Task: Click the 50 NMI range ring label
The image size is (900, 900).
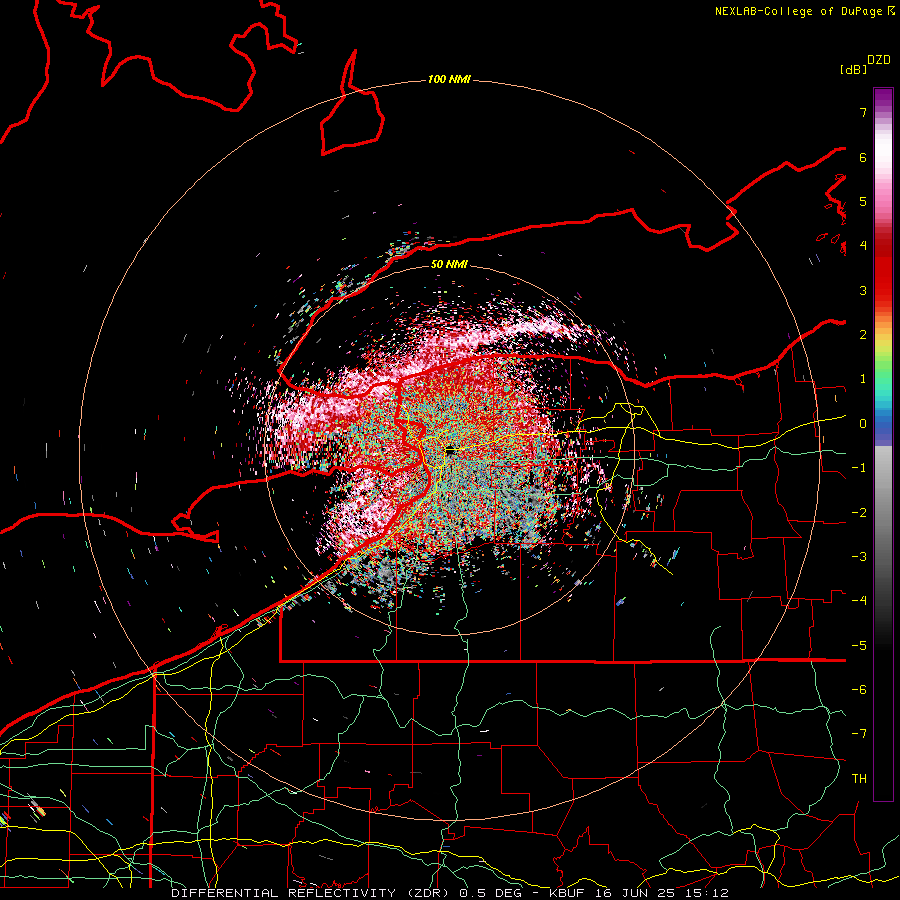Action: [x=449, y=264]
